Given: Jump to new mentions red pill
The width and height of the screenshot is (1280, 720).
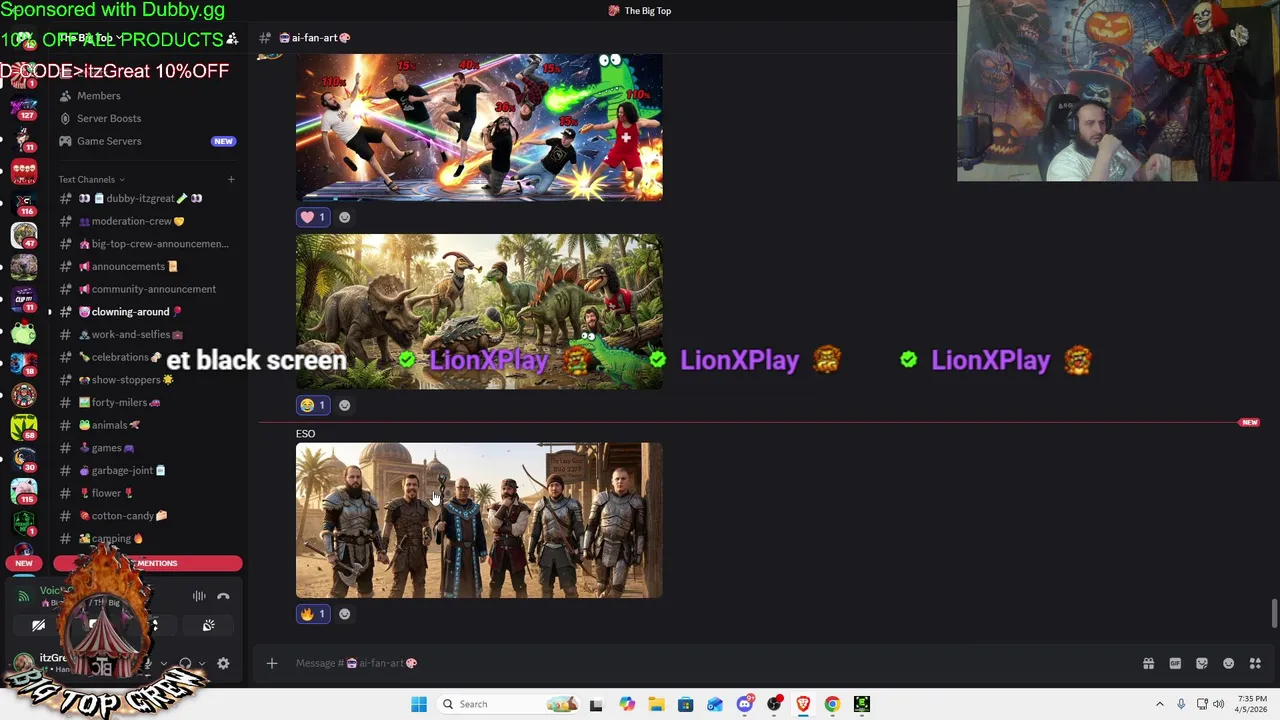Looking at the screenshot, I should tap(148, 563).
